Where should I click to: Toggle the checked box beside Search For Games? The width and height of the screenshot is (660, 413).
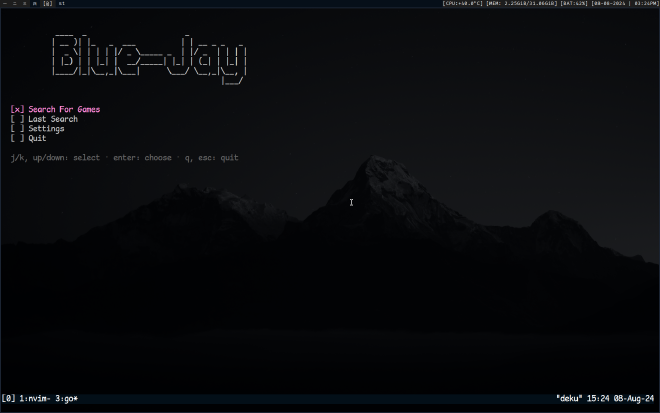pos(17,109)
